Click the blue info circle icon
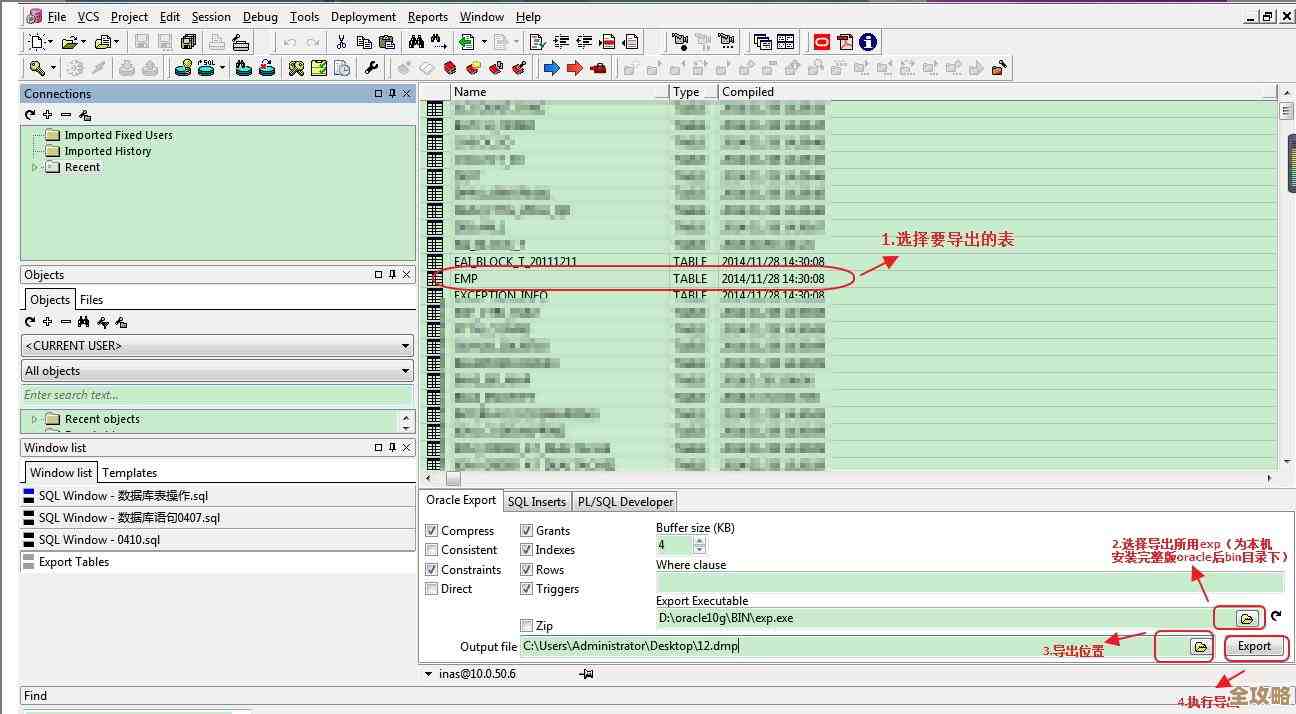Viewport: 1296px width, 714px height. pos(868,42)
